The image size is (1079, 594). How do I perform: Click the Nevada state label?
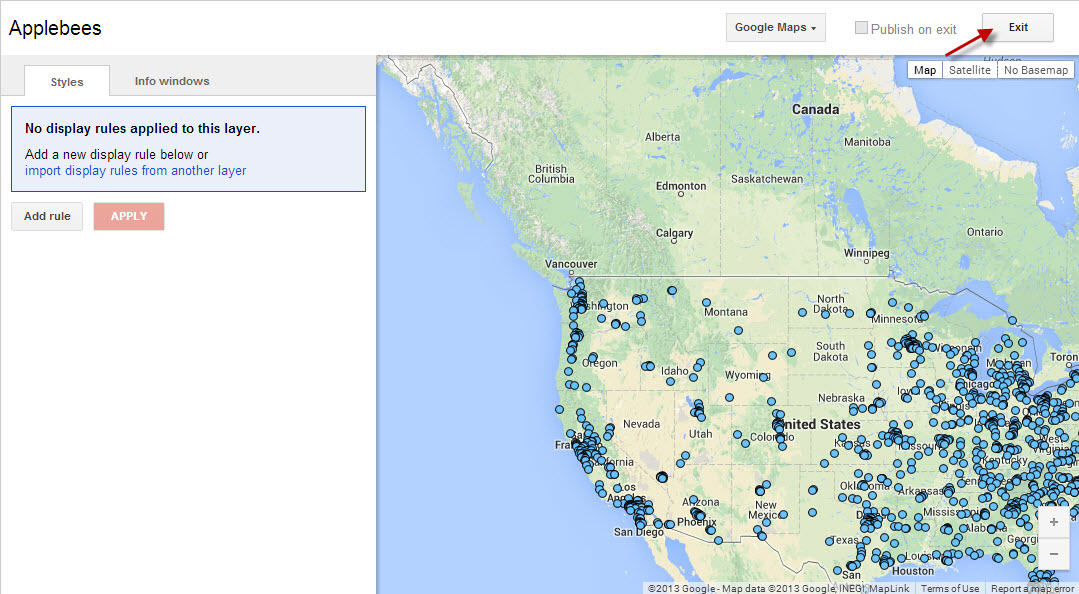pyautogui.click(x=641, y=424)
